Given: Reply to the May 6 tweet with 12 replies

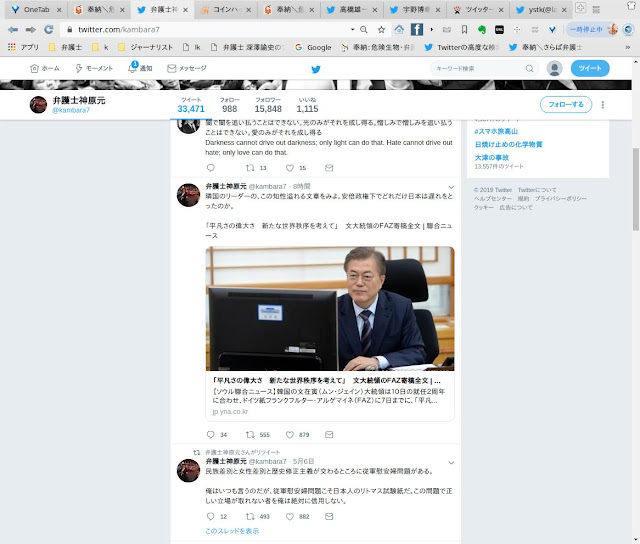Looking at the screenshot, I should coord(211,517).
